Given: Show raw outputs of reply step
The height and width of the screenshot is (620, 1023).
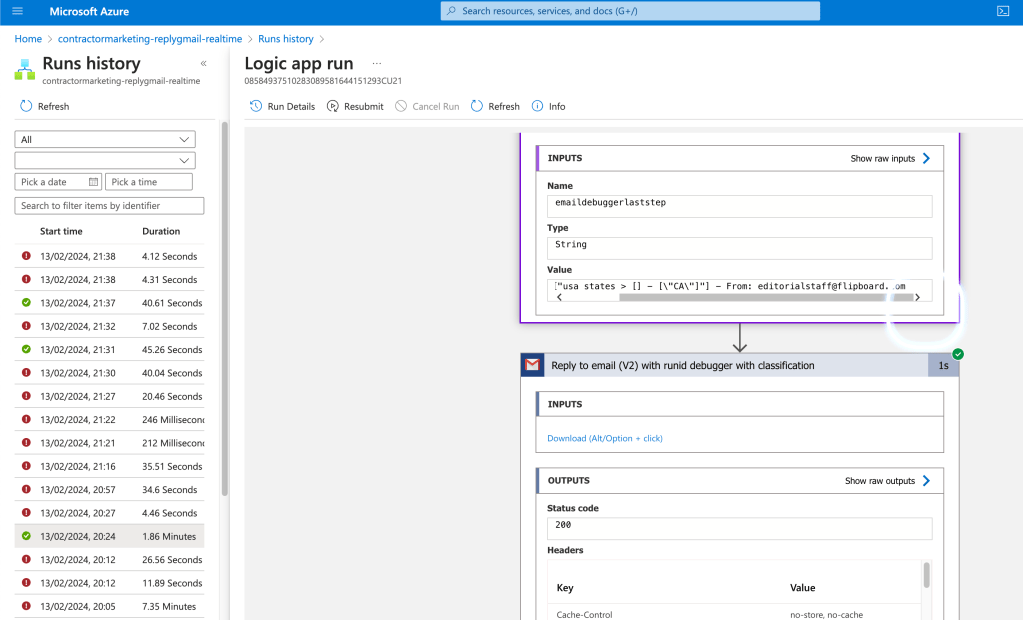Looking at the screenshot, I should tap(887, 481).
